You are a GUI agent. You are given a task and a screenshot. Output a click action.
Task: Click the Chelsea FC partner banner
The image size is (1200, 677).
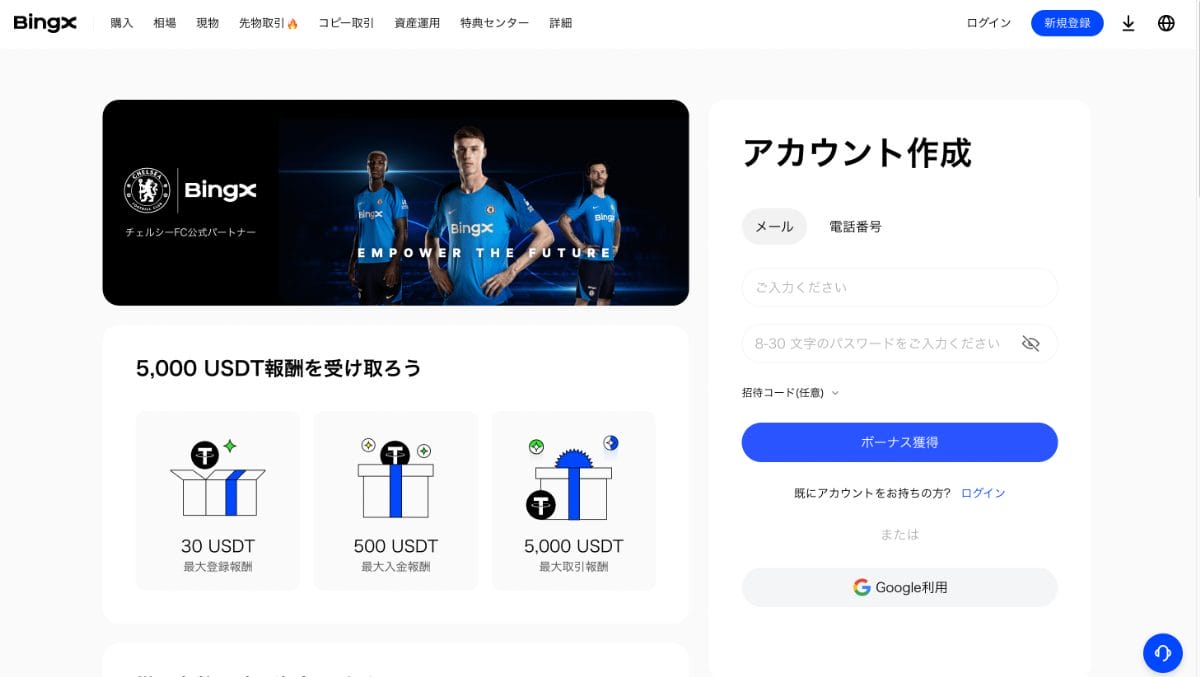[x=395, y=203]
